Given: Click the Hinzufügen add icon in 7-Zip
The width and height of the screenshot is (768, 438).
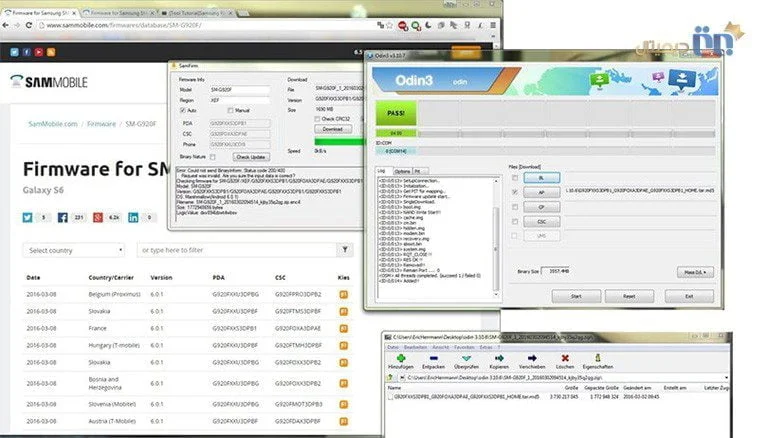Looking at the screenshot, I should [x=401, y=358].
